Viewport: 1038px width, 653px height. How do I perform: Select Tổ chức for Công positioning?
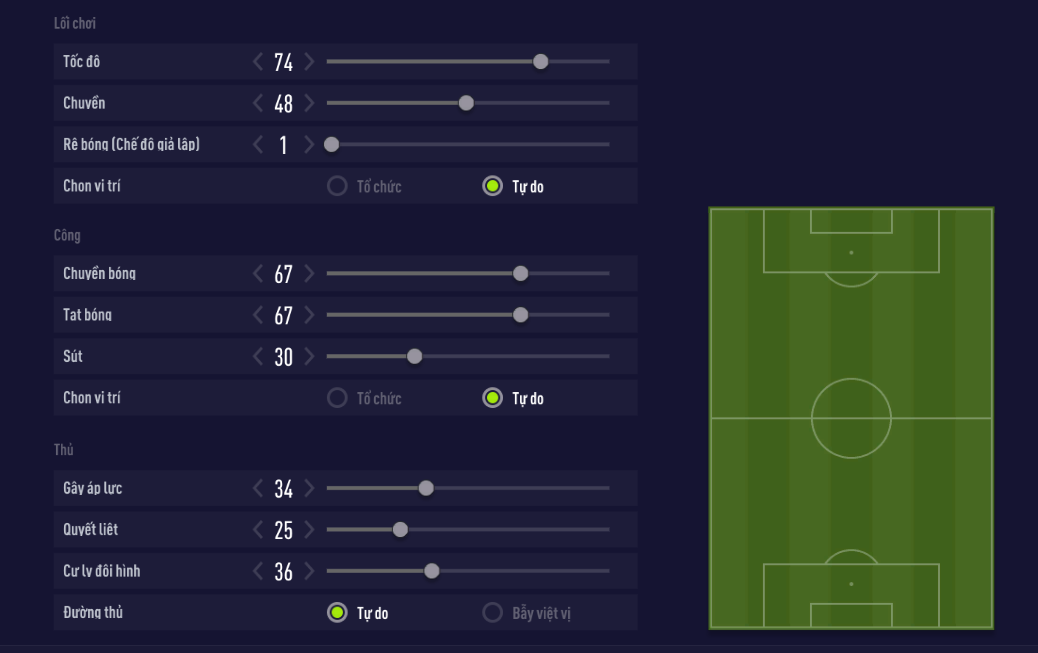(x=337, y=398)
